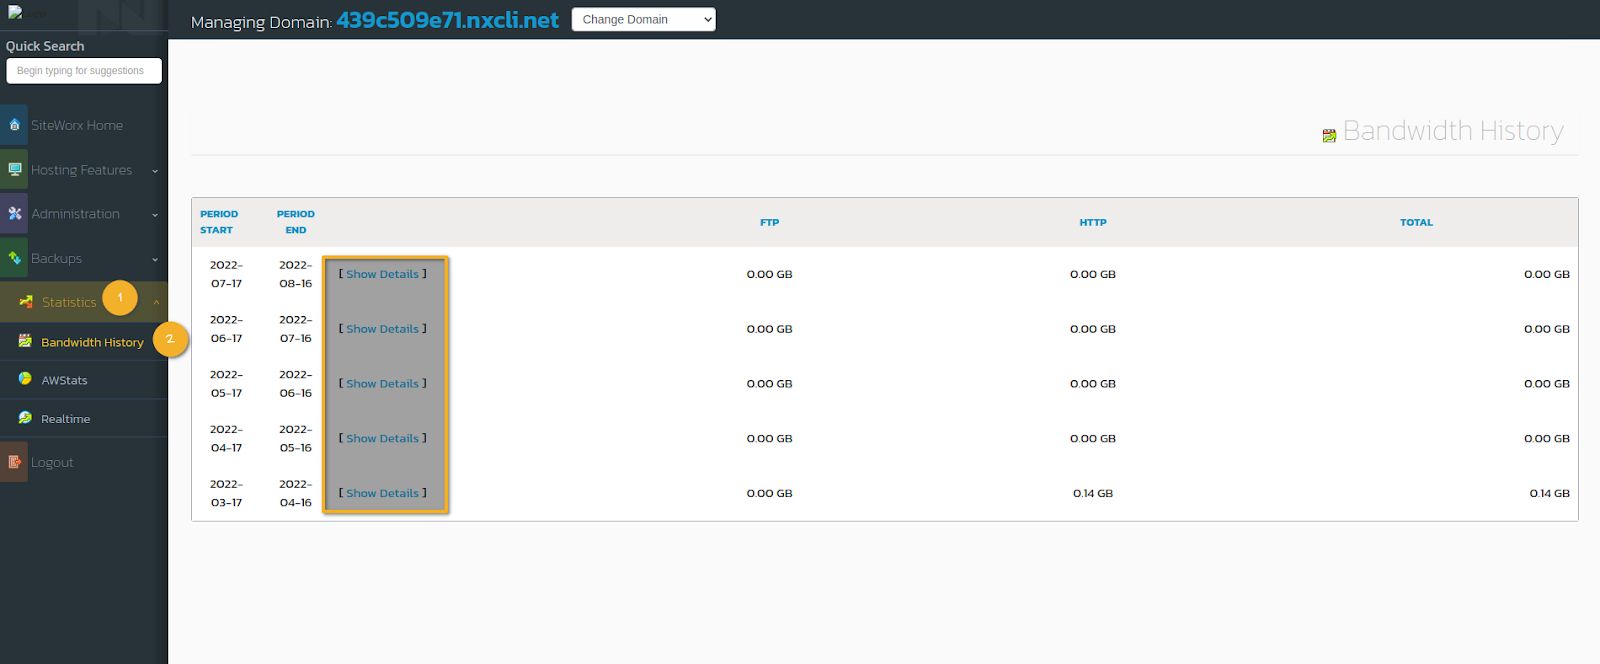Click the AWStats pie chart icon

pos(25,379)
